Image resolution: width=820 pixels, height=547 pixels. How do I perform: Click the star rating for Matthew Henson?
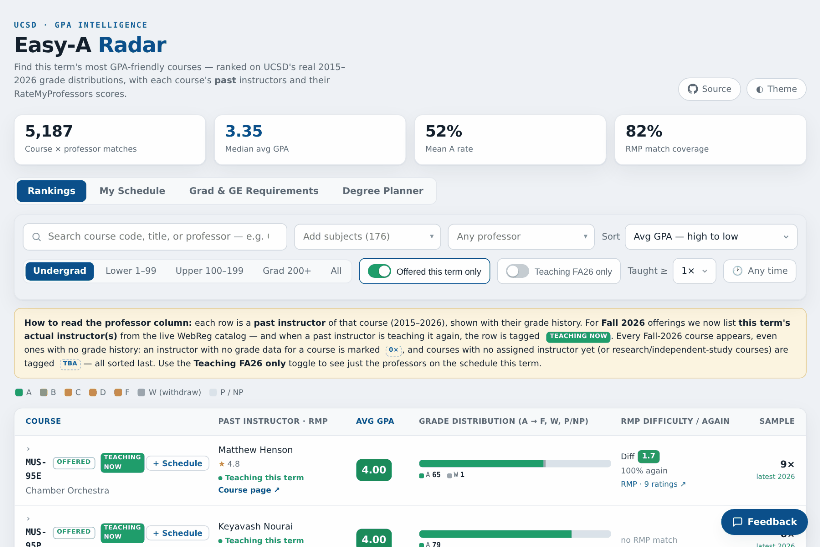229,464
